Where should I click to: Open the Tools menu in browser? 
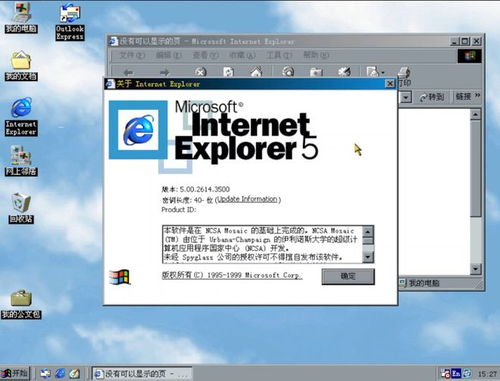tap(279, 55)
